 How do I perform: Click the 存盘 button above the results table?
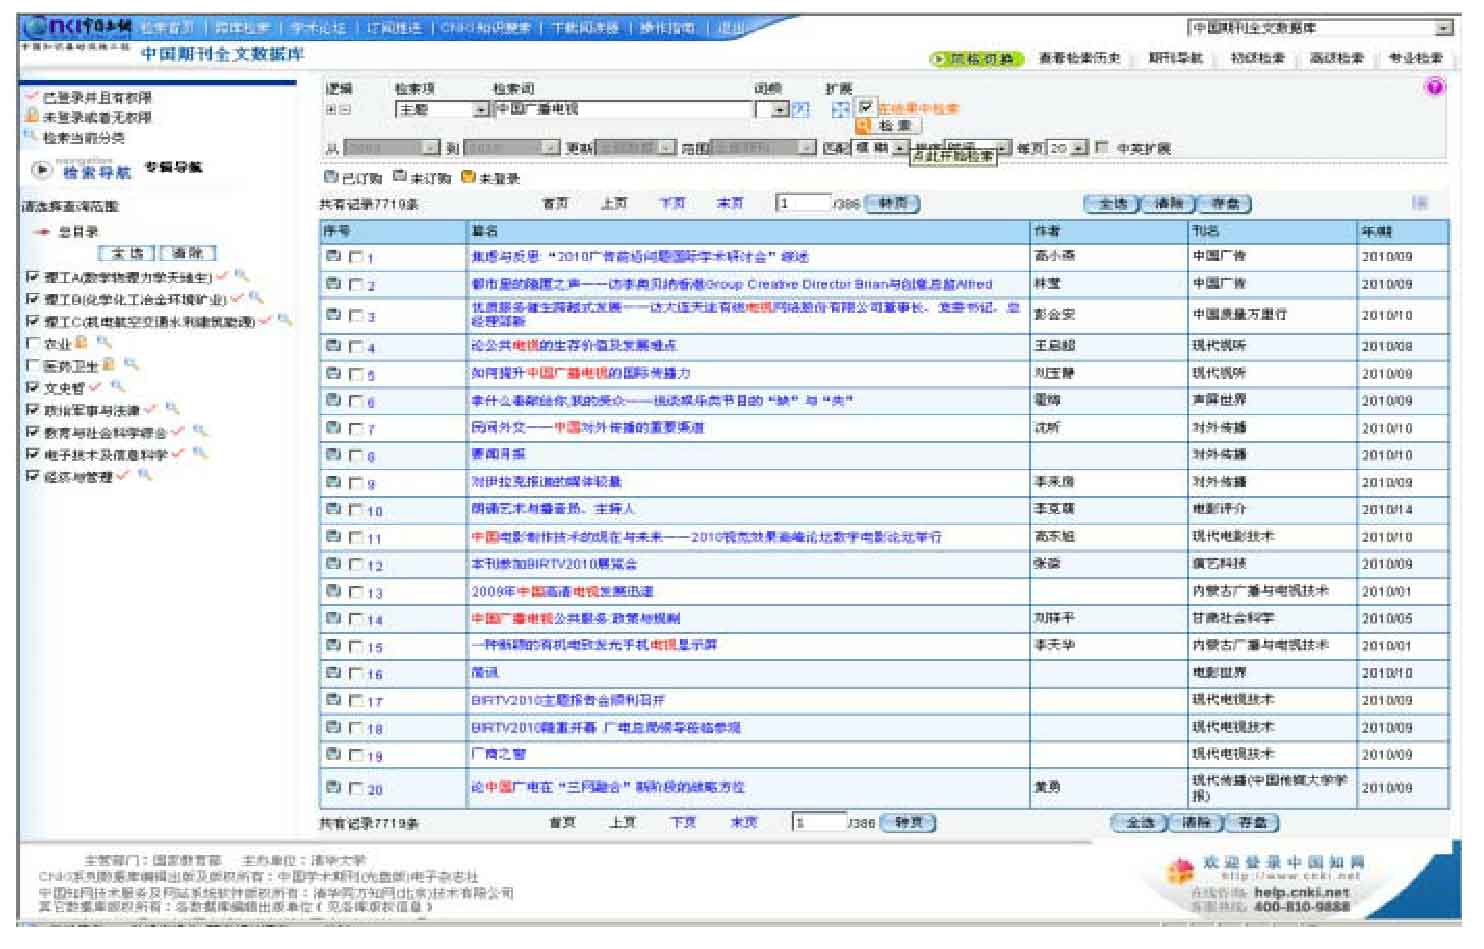pyautogui.click(x=1225, y=204)
